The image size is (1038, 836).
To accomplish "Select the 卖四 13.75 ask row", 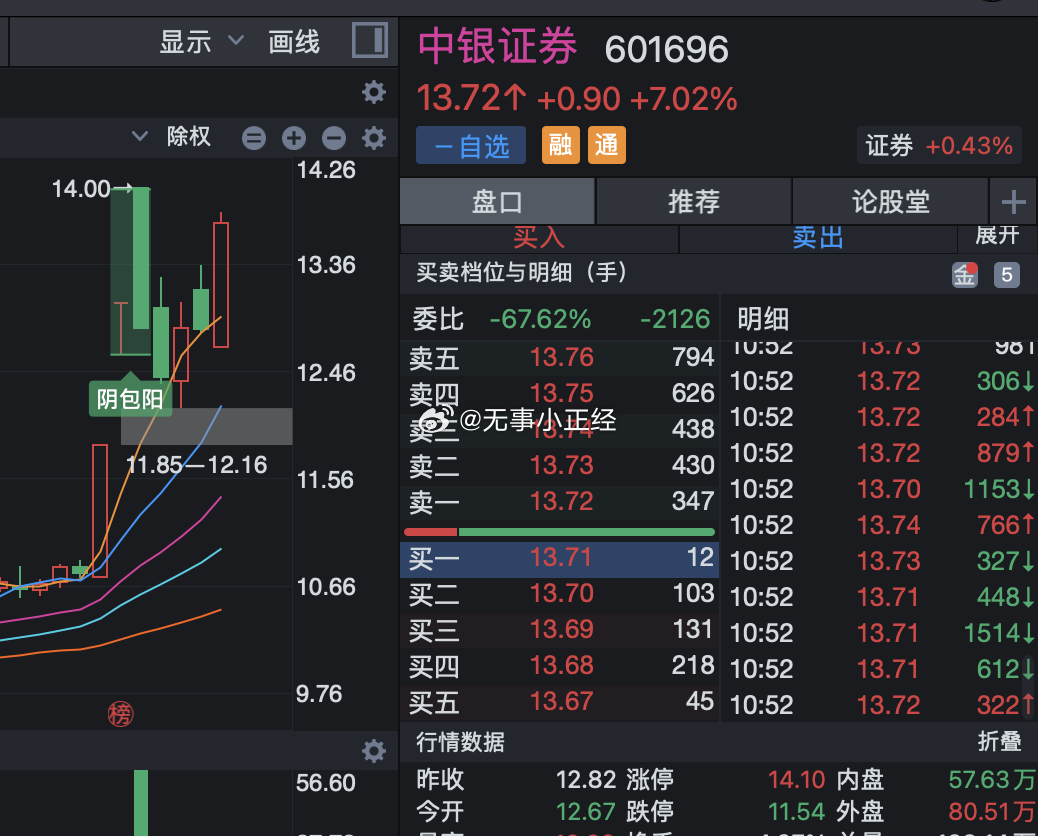I will 559,394.
